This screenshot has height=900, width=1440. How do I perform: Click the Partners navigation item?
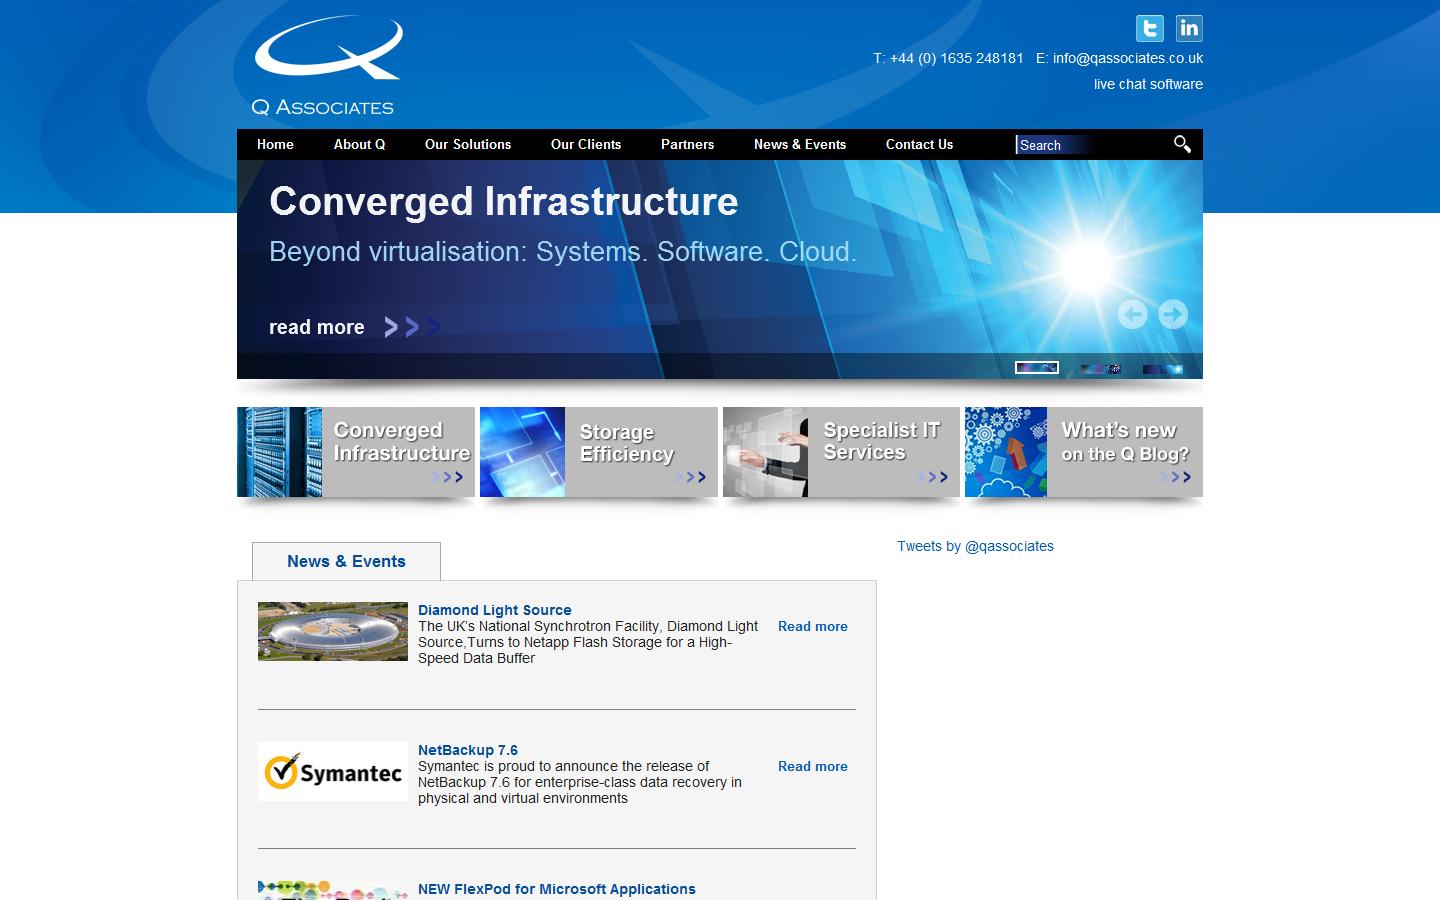[x=687, y=144]
